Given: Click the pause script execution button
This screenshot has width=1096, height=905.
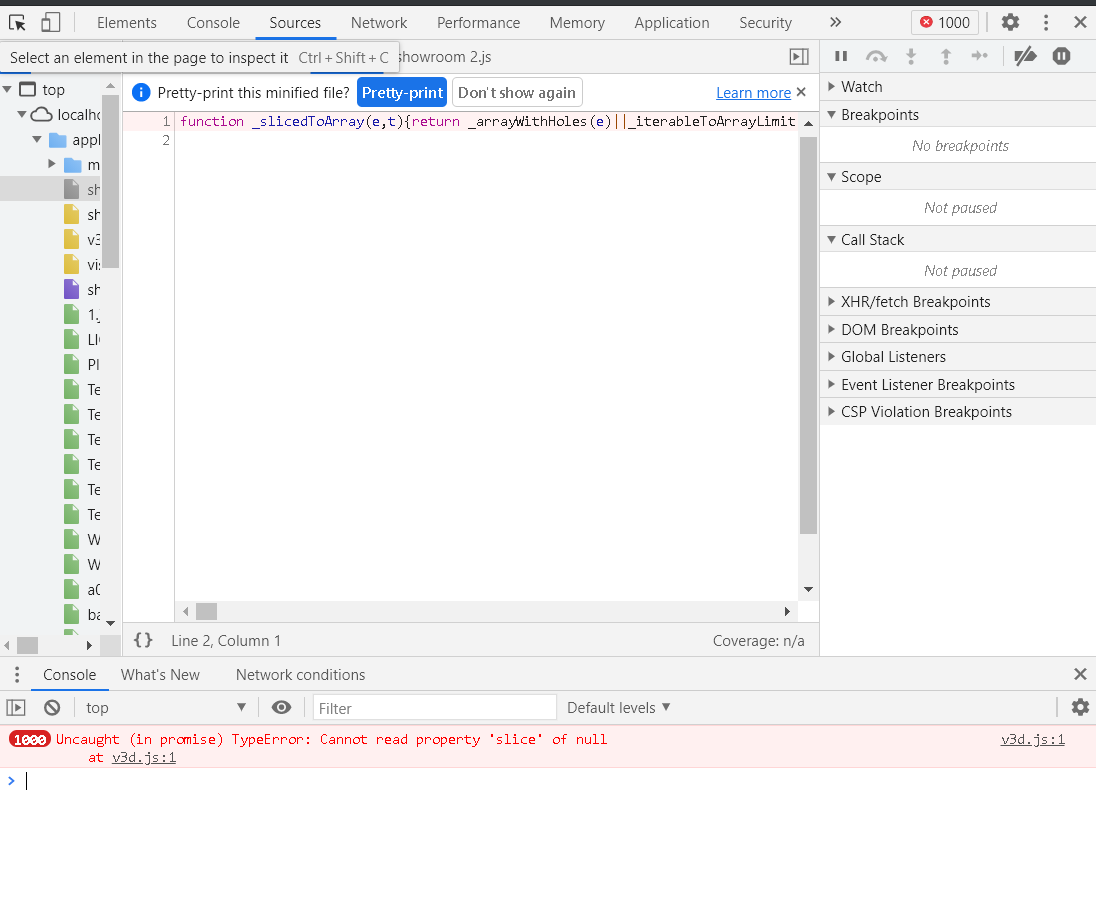Looking at the screenshot, I should click(x=841, y=57).
